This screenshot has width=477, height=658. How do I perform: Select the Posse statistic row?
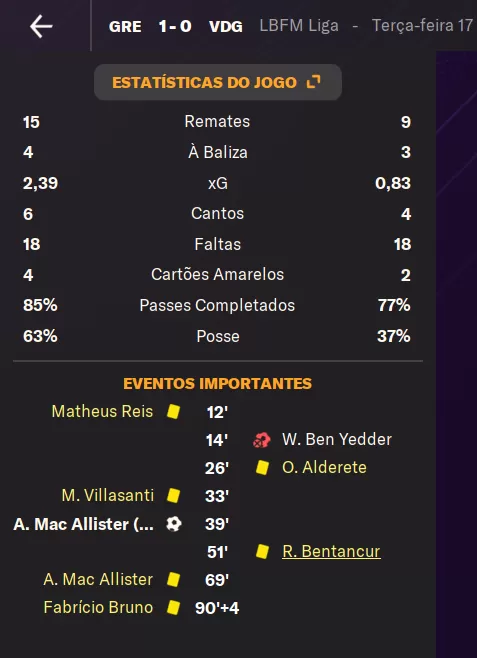[218, 336]
